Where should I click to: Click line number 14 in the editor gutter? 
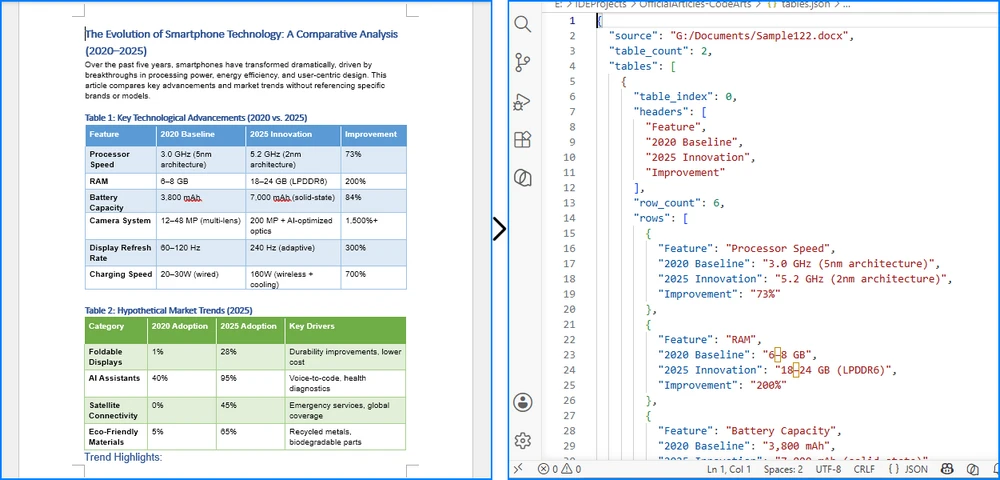569,218
